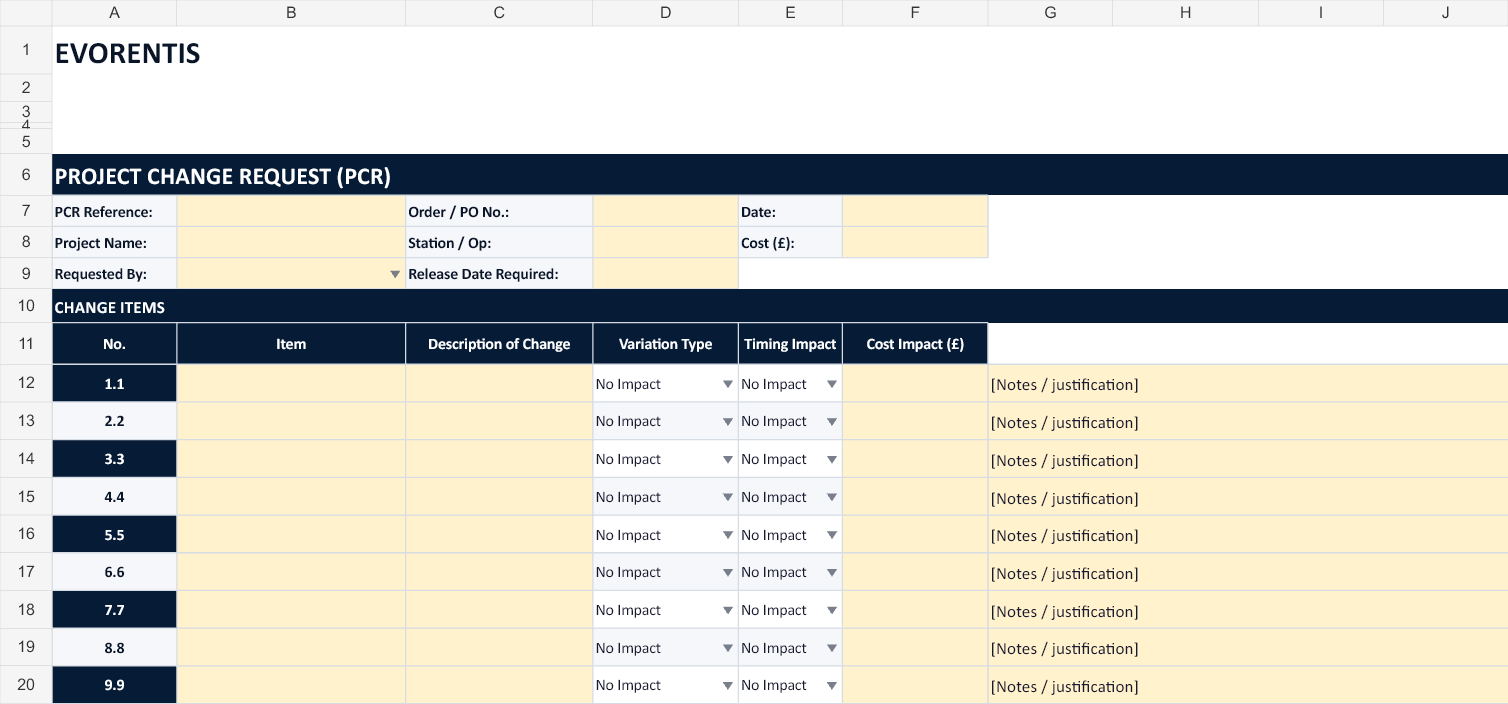This screenshot has width=1508, height=704.
Task: Select the Item cell for item 1.1
Action: pos(291,384)
